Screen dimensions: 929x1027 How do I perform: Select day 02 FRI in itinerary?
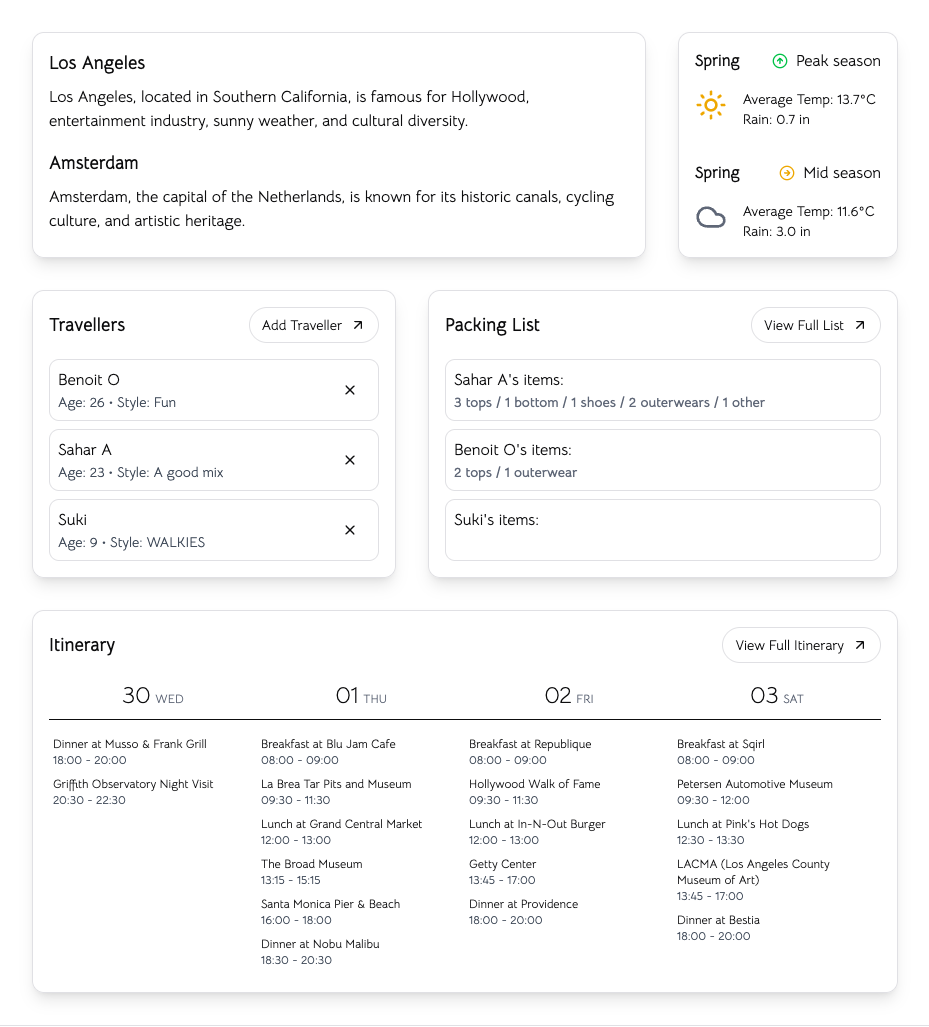tap(569, 696)
